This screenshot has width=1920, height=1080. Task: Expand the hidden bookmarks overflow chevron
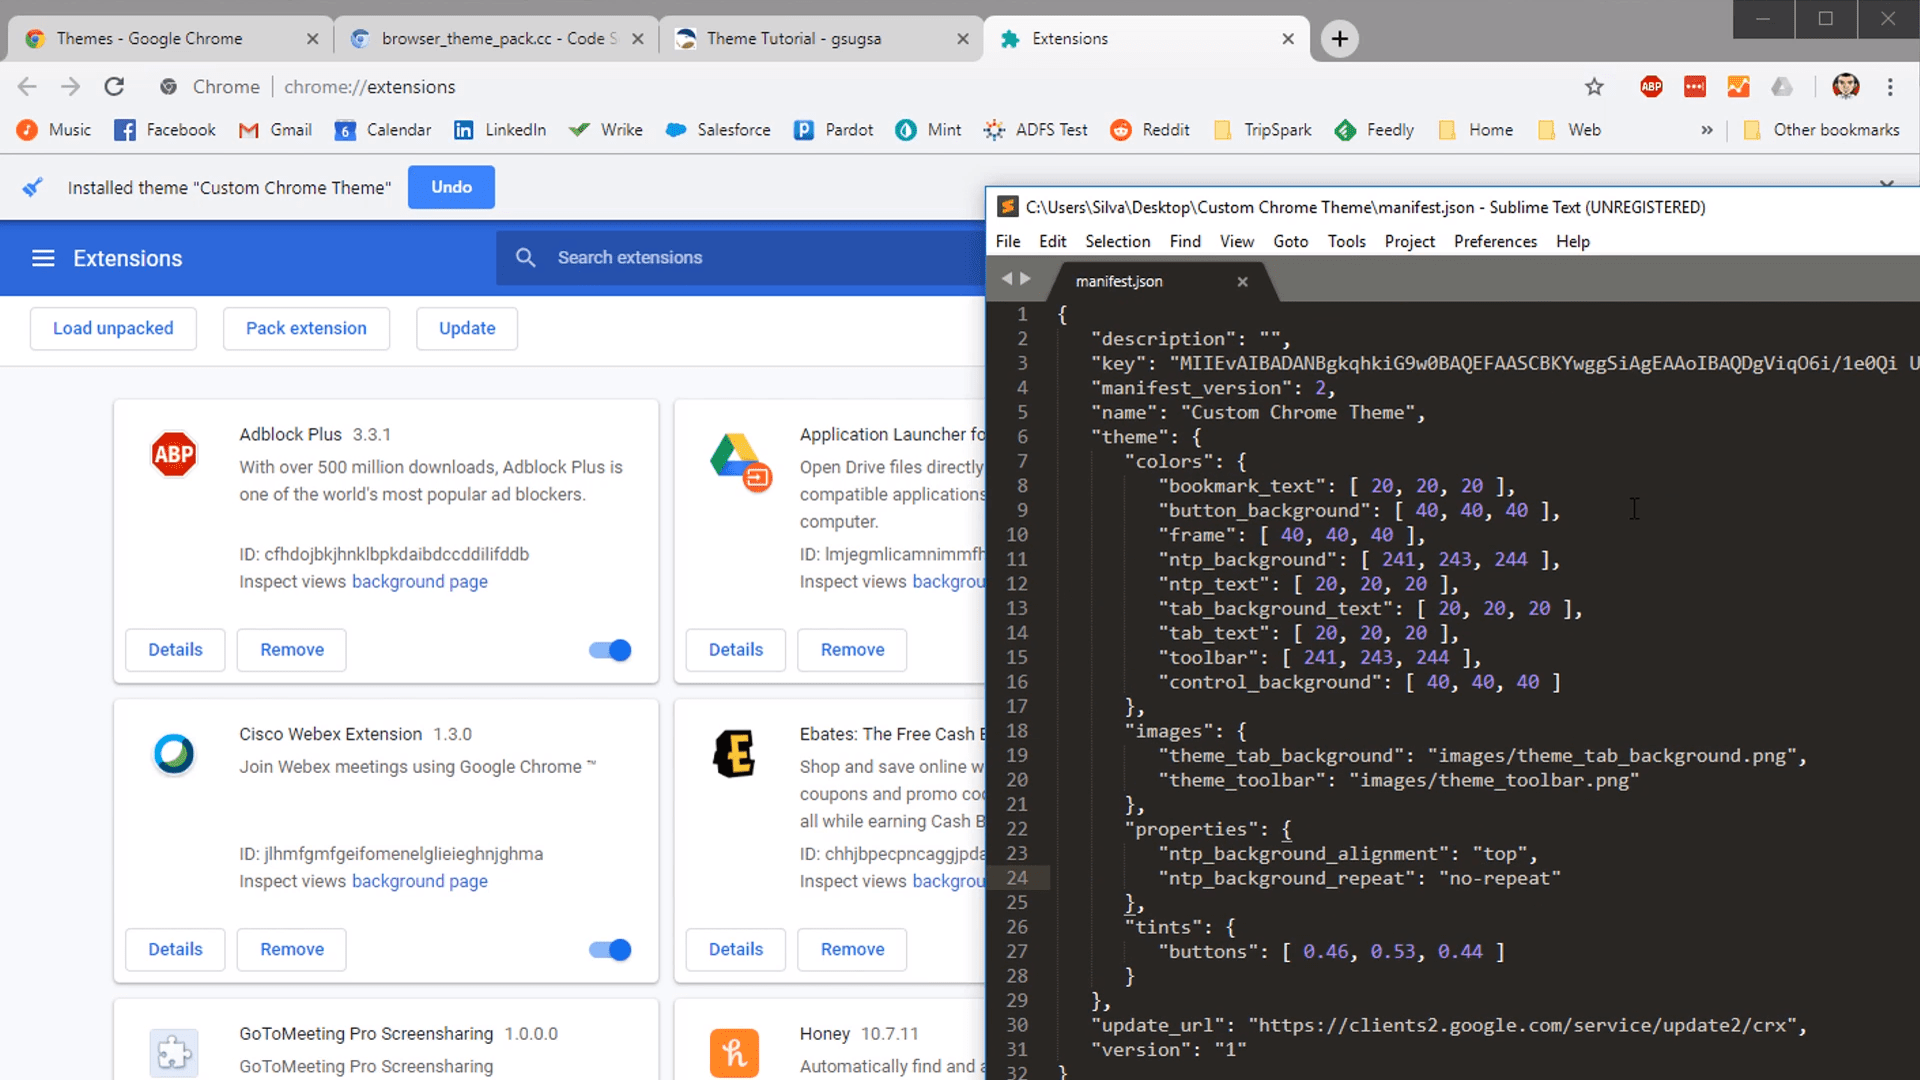click(1707, 130)
